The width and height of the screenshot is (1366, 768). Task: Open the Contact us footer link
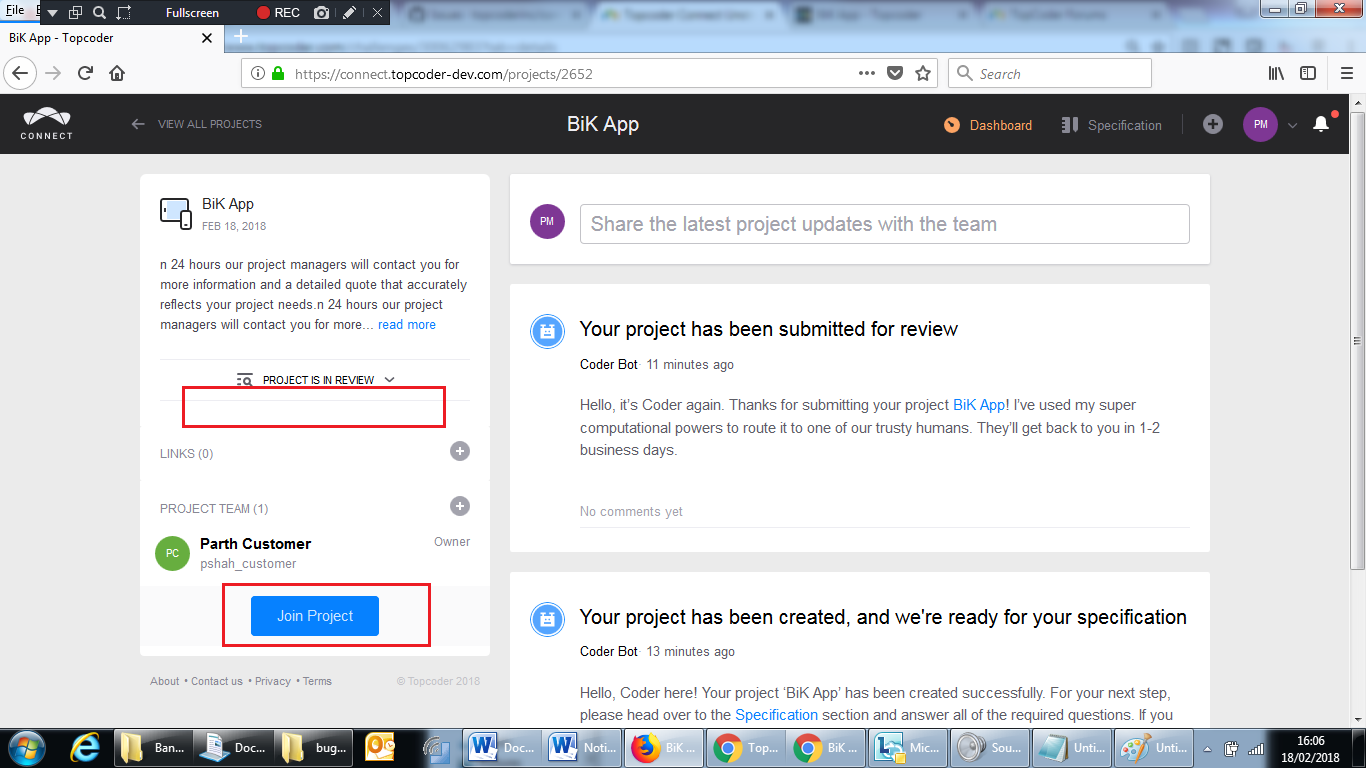217,681
